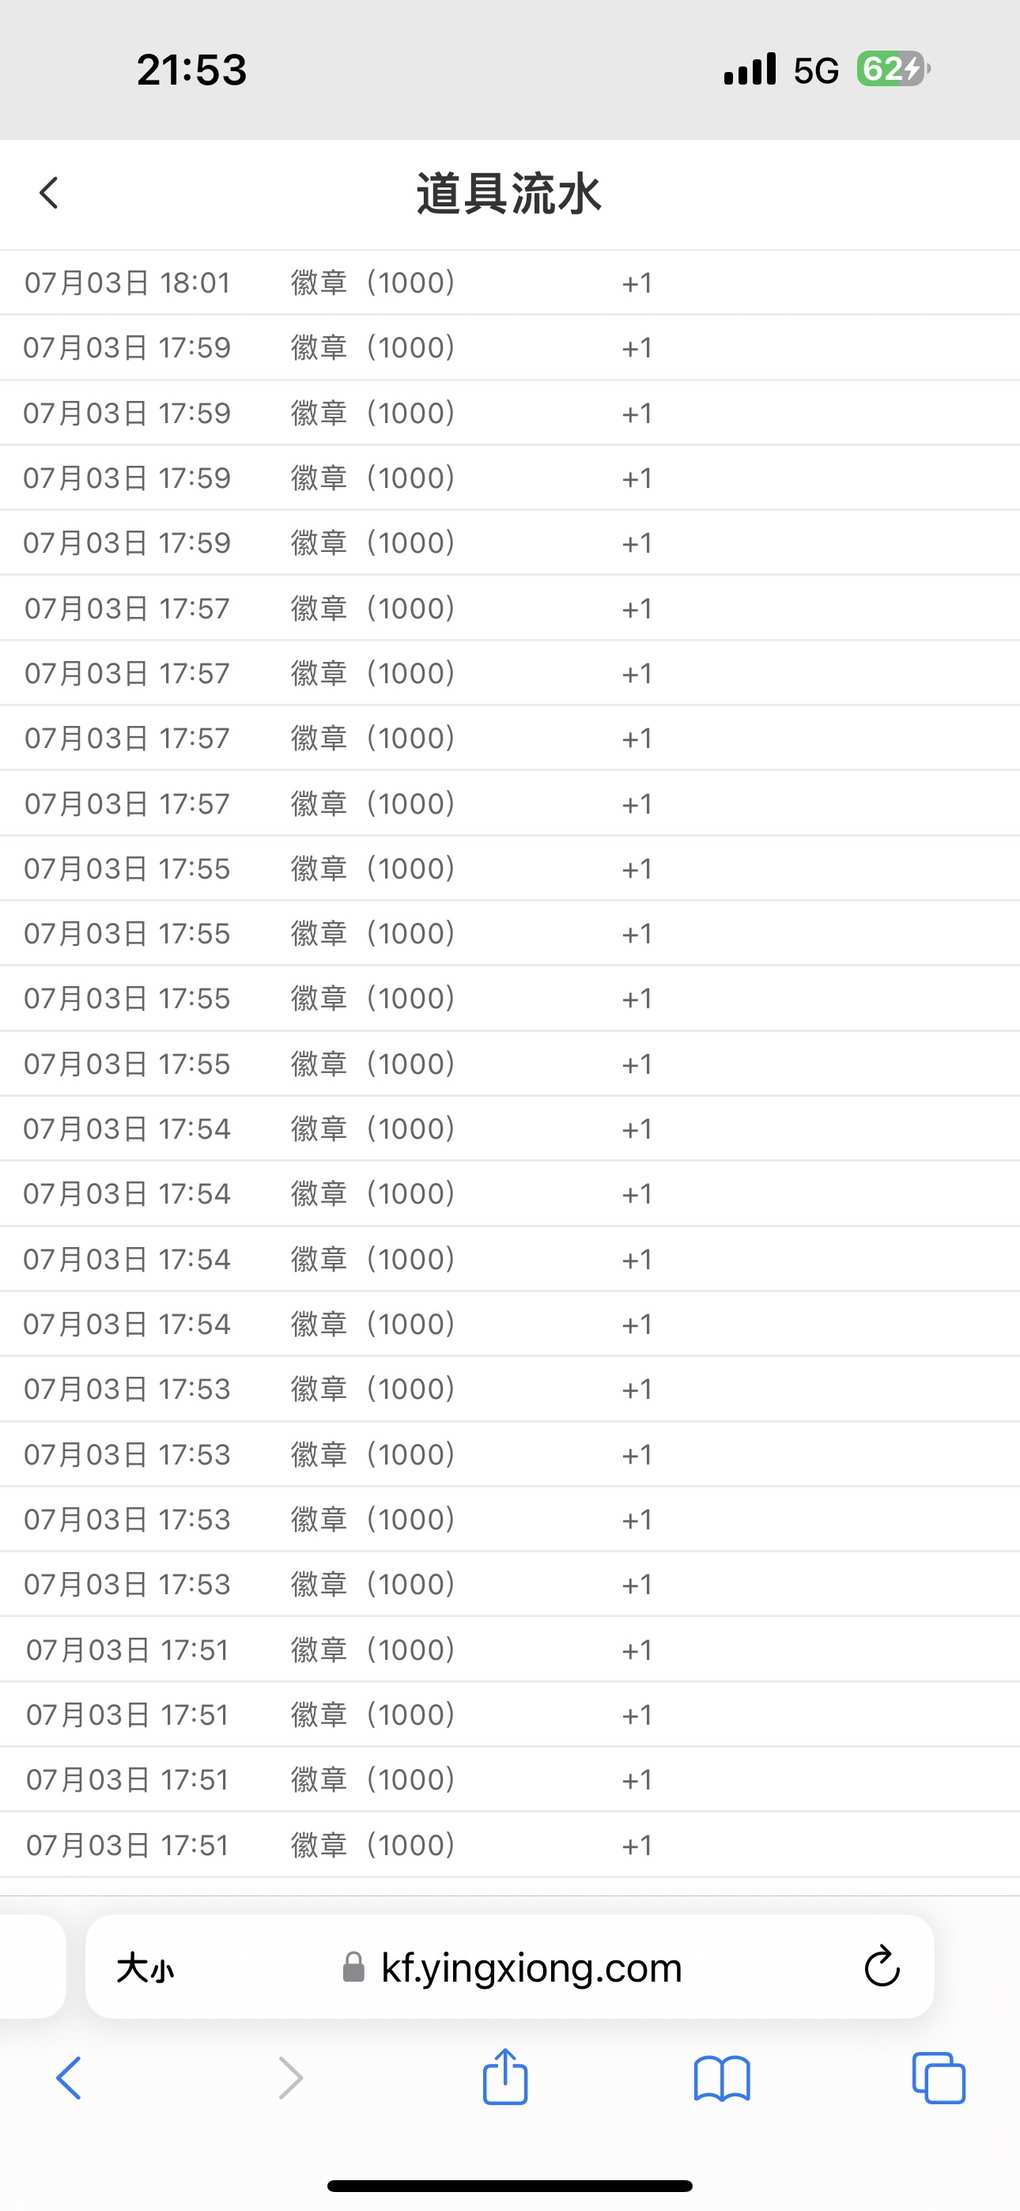Select the first 07月03日 17:57 record row
The height and width of the screenshot is (2211, 1020).
[x=510, y=608]
